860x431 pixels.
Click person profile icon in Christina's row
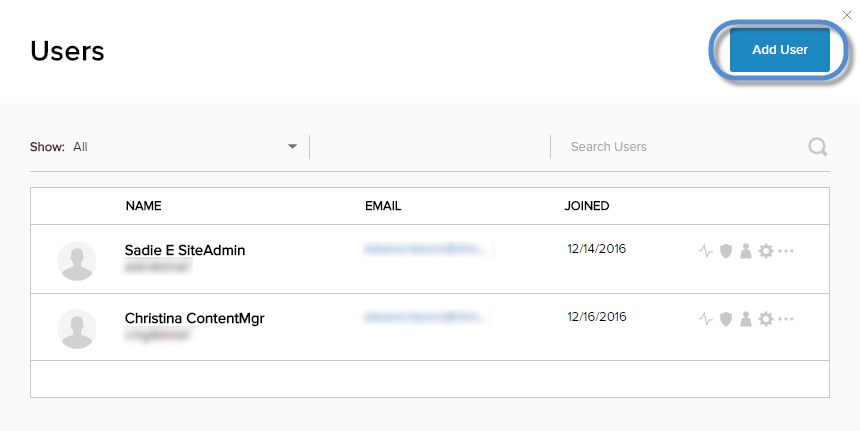coord(745,319)
